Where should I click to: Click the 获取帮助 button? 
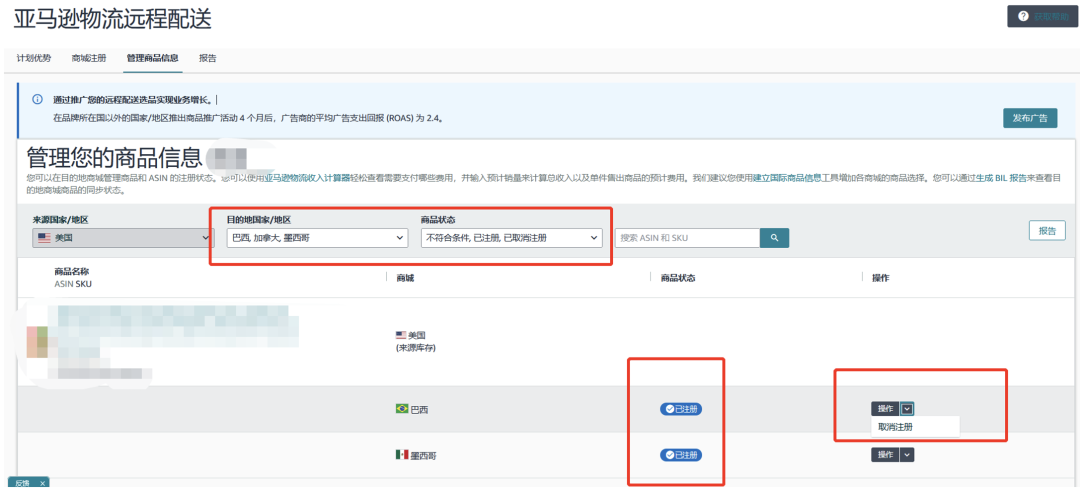coord(1043,17)
